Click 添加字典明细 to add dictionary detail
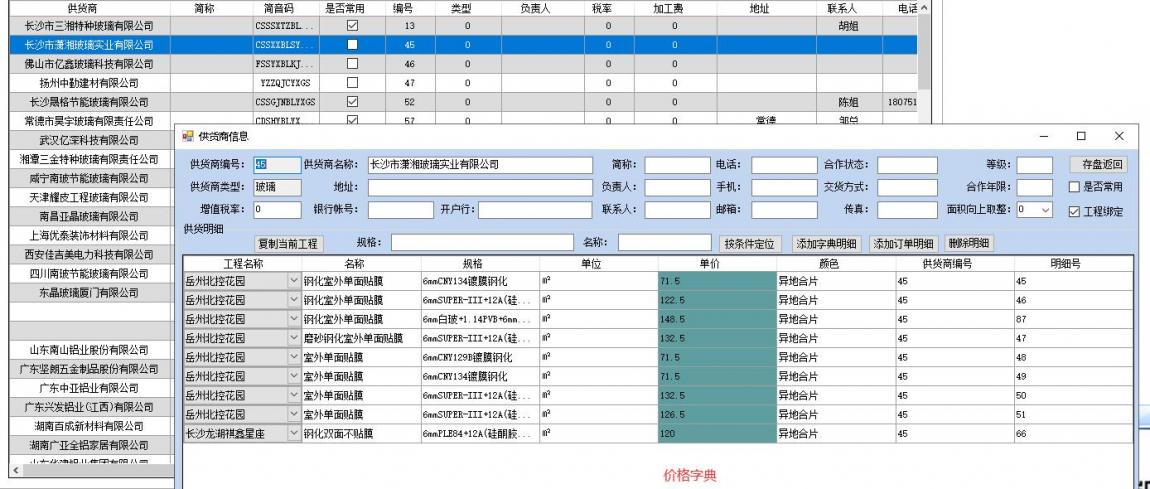 click(826, 243)
